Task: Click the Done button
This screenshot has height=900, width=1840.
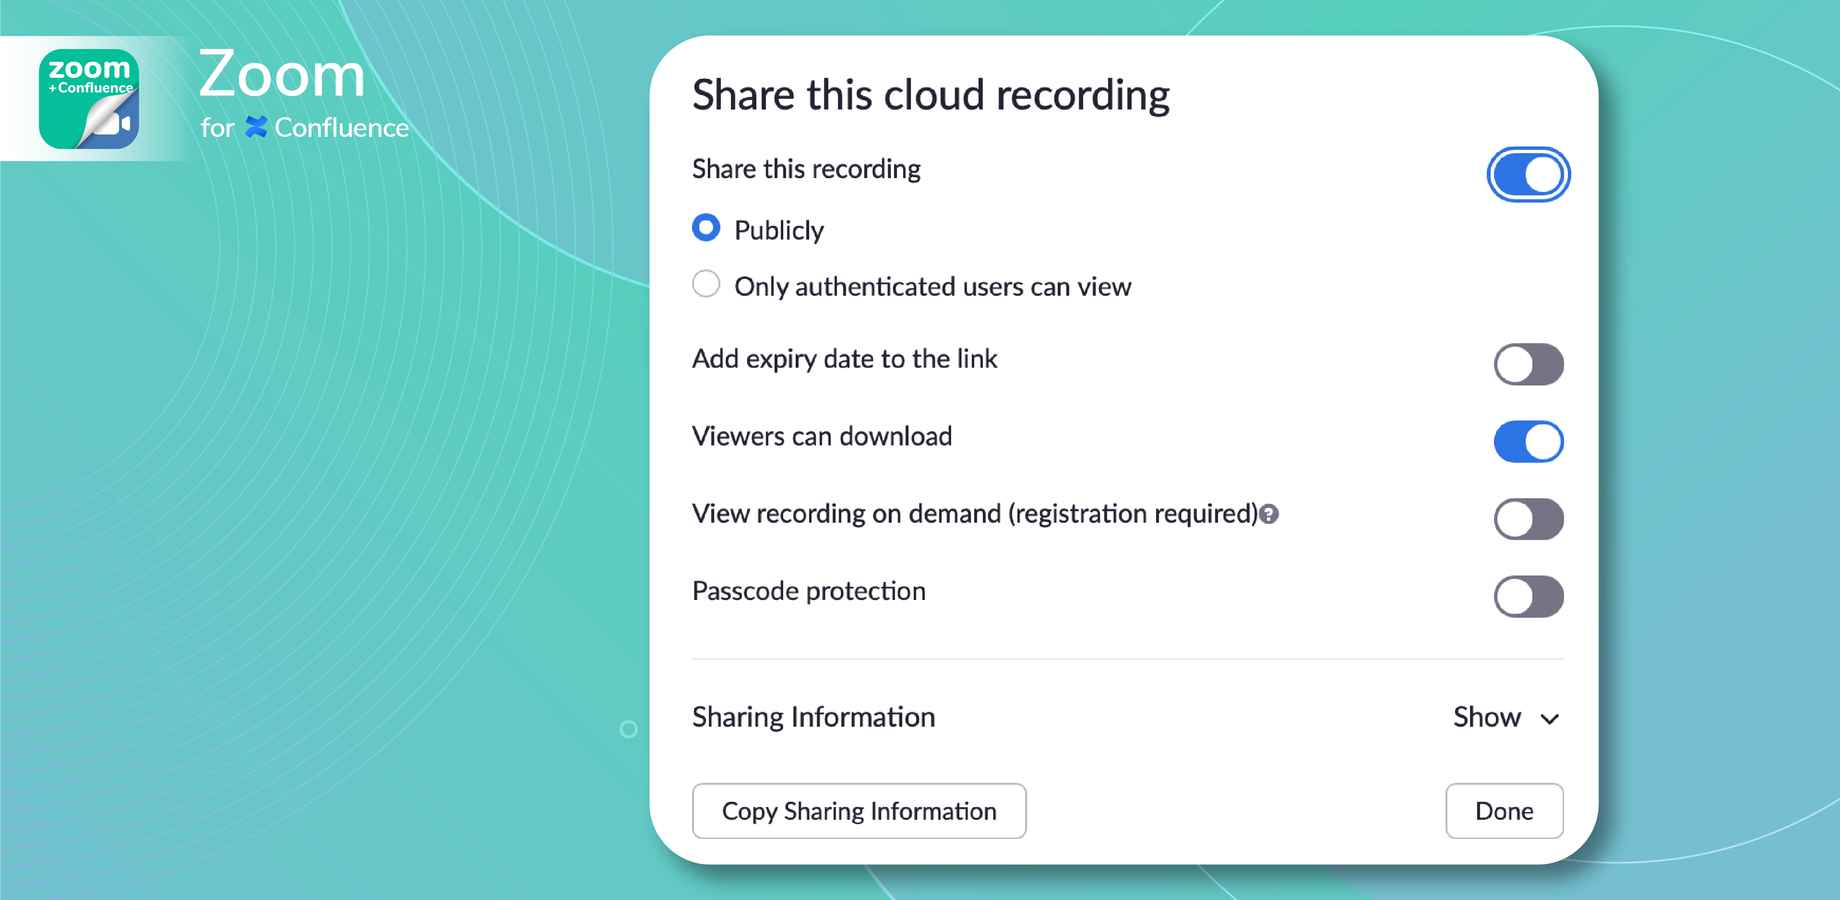Action: pos(1504,811)
